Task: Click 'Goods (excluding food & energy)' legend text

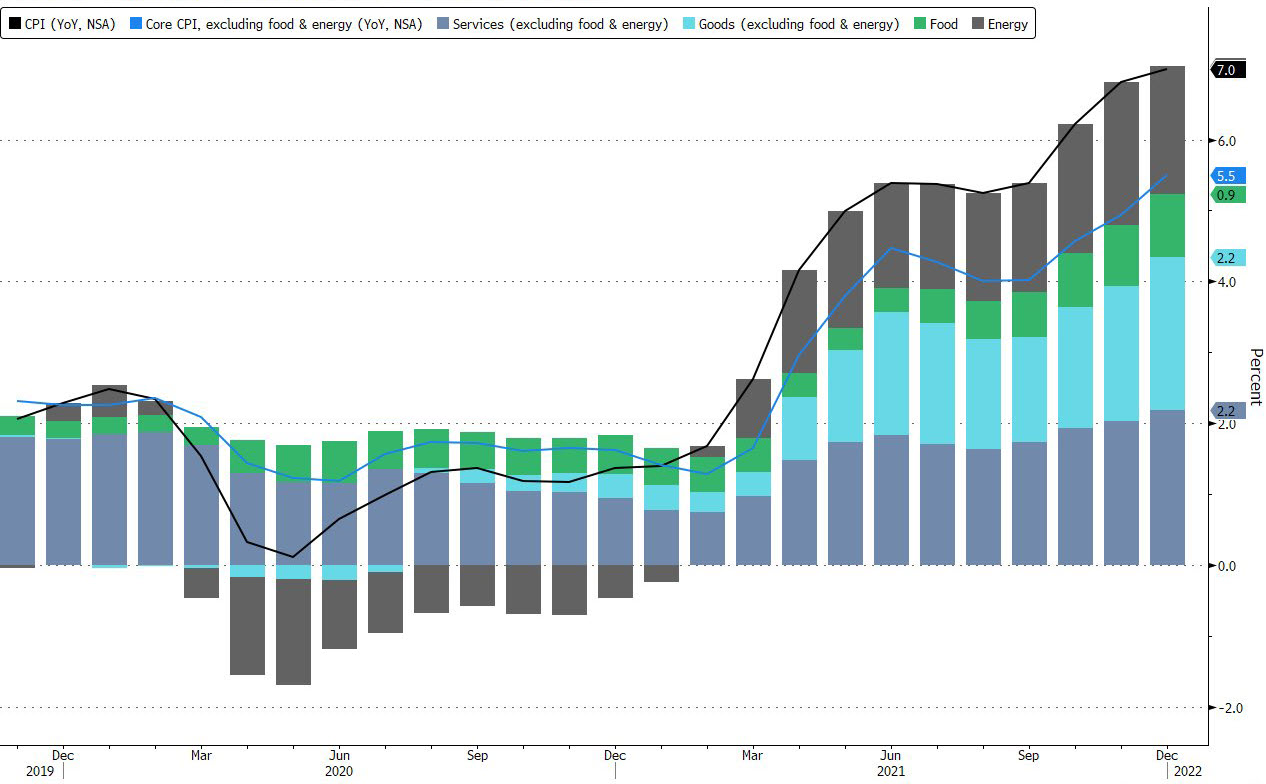Action: coord(798,24)
